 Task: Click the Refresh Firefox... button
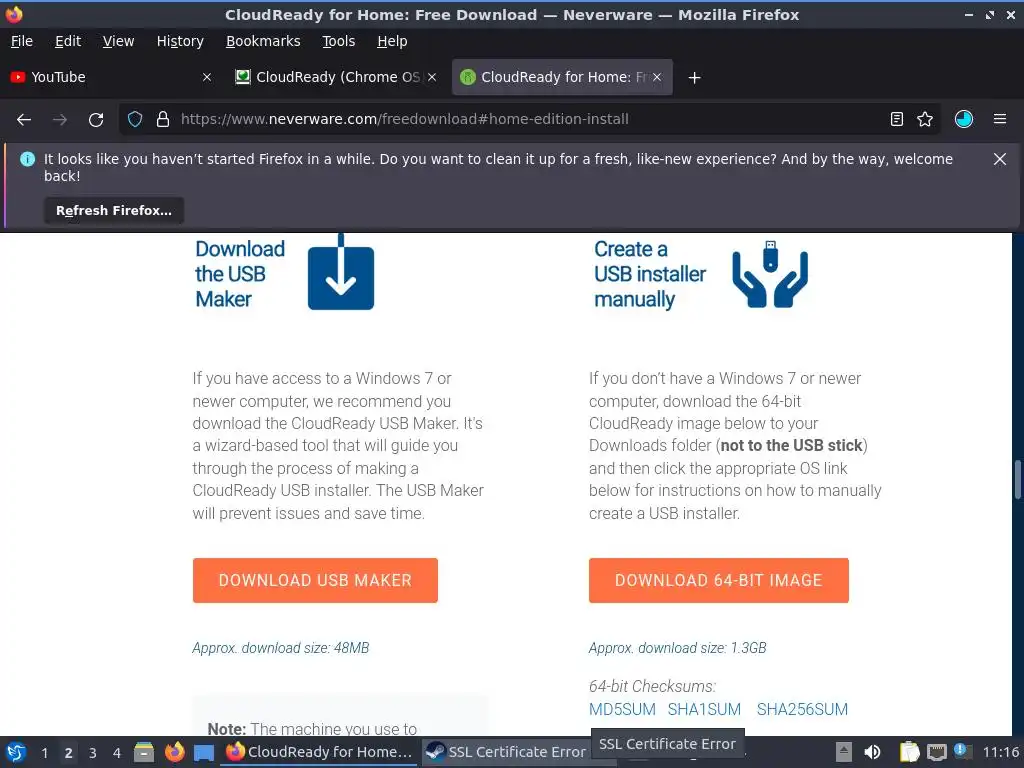[x=114, y=210]
